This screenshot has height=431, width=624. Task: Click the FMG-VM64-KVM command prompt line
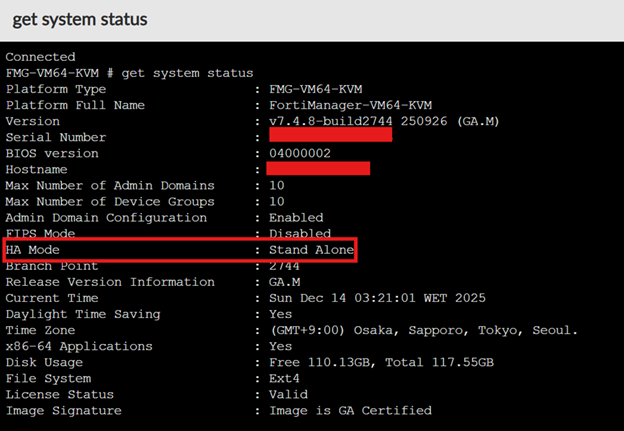pos(129,73)
